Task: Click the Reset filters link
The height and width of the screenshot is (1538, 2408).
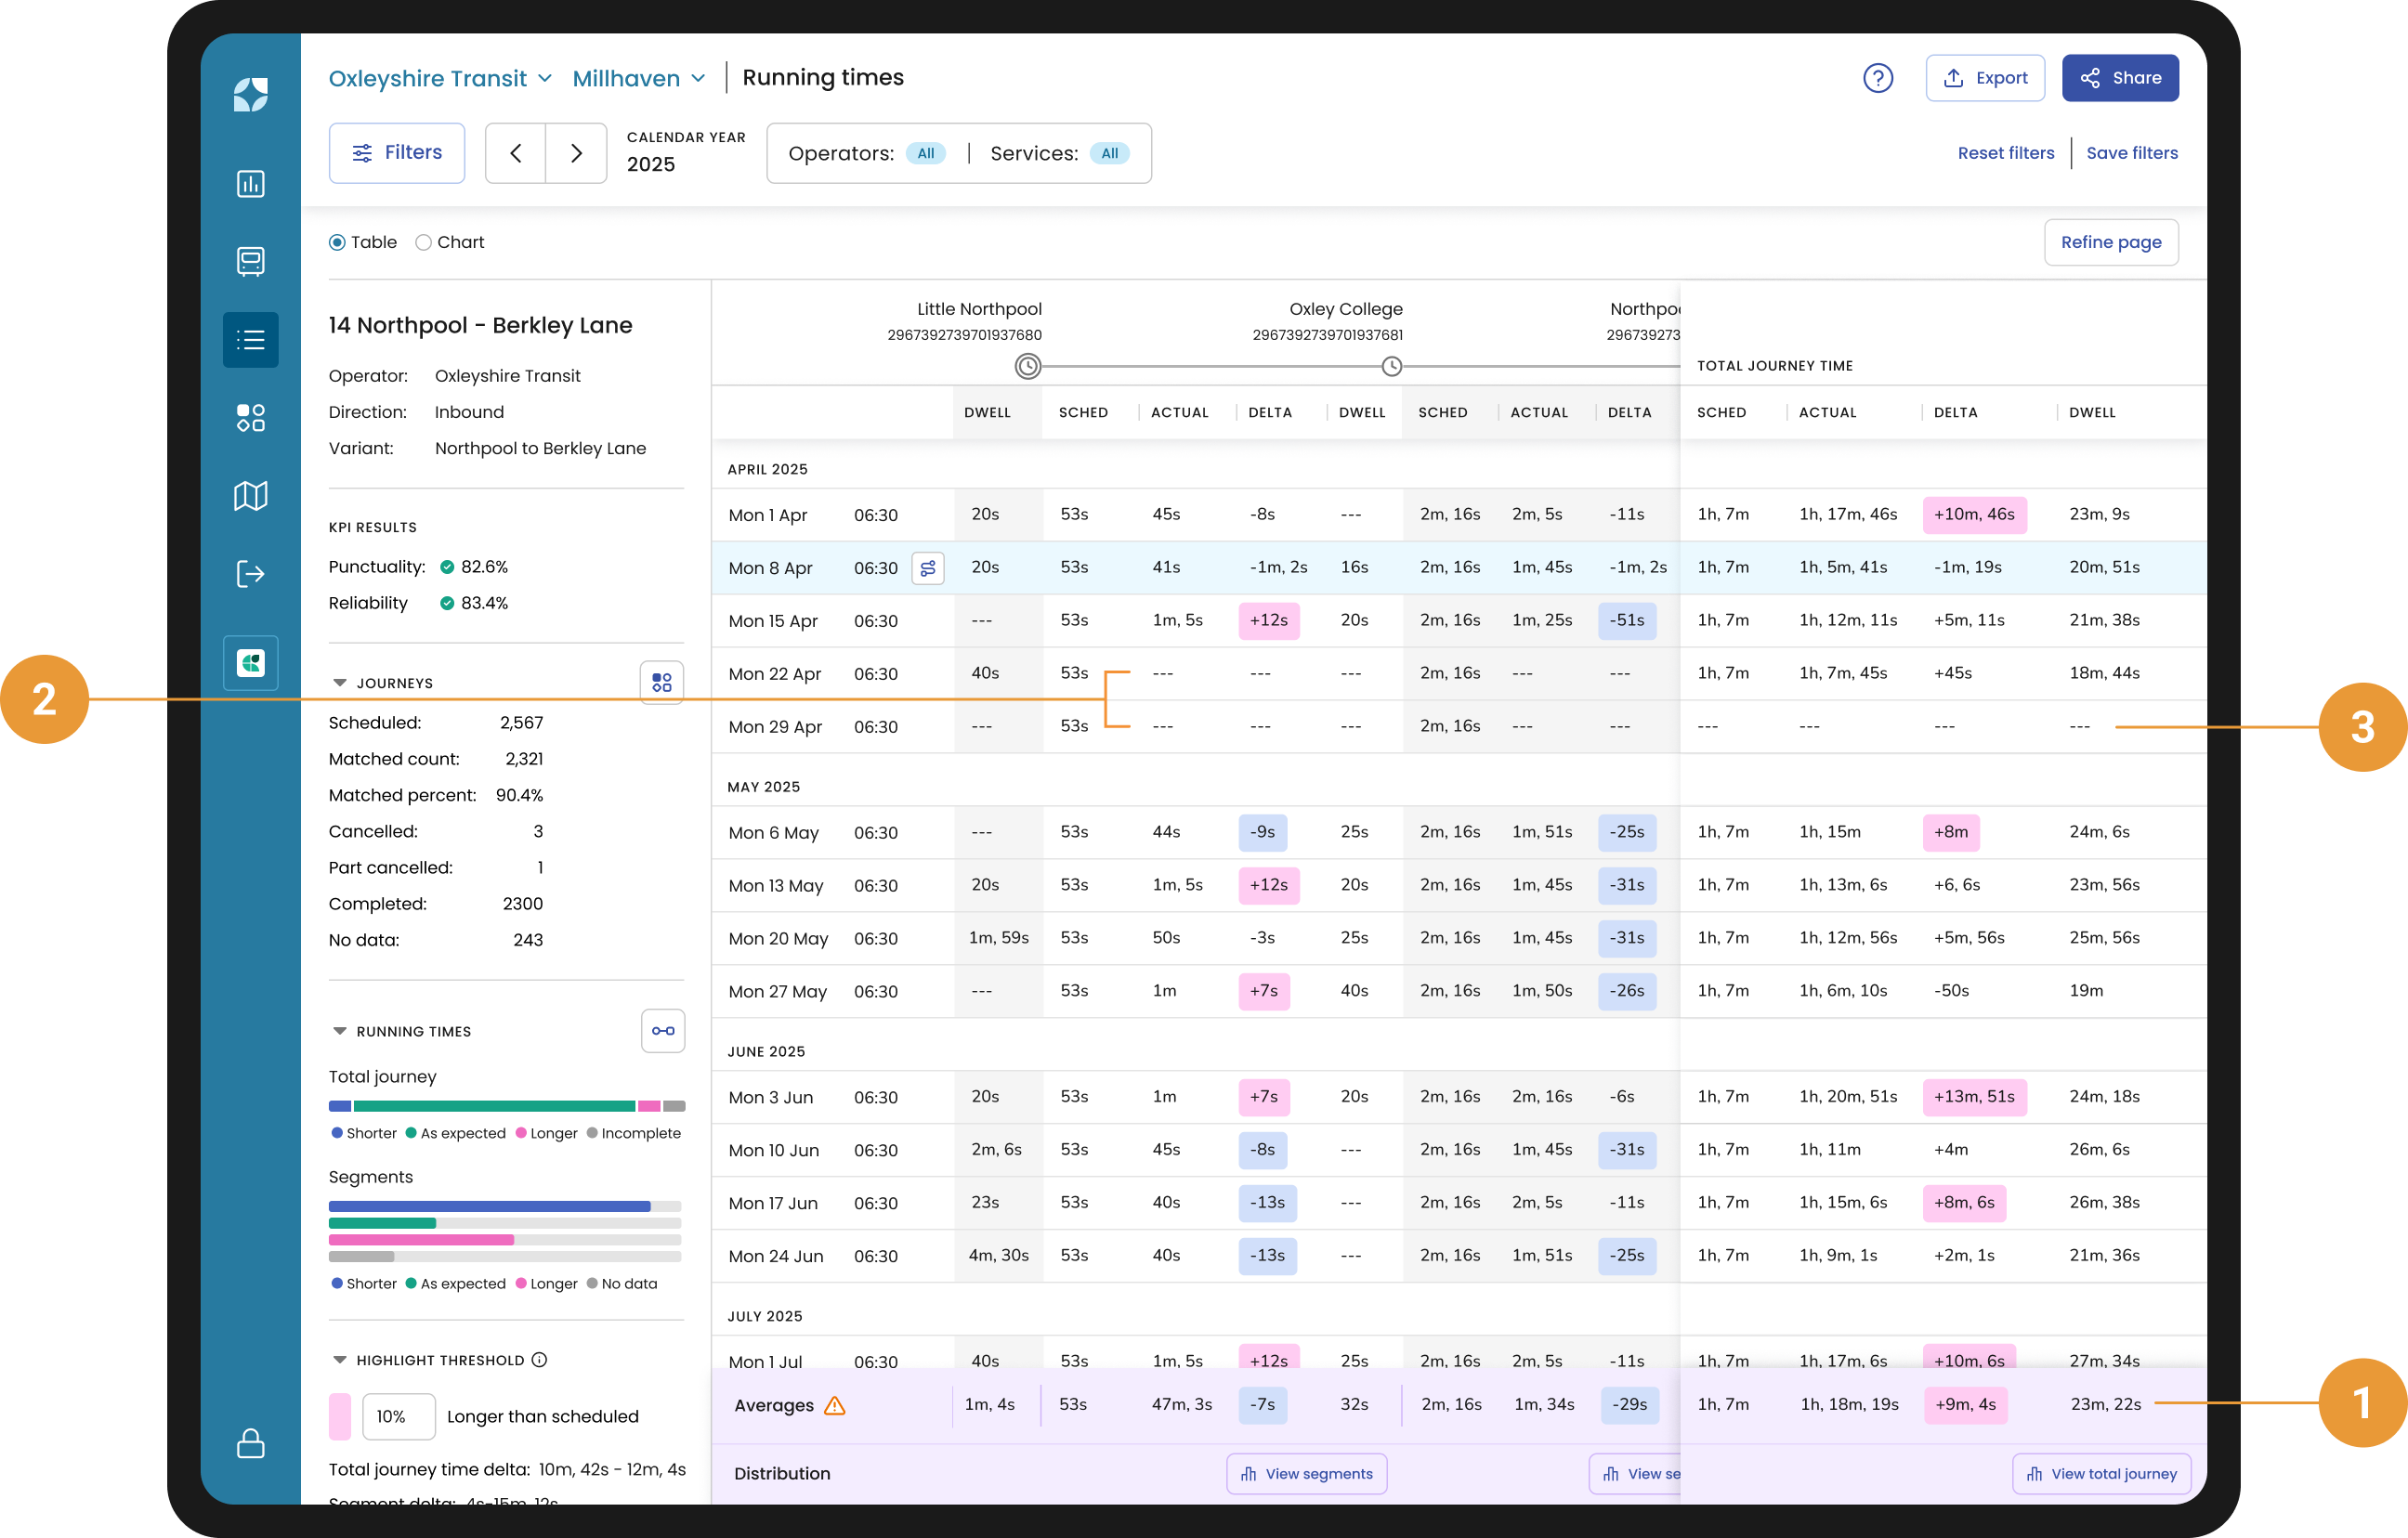Action: (x=2005, y=153)
